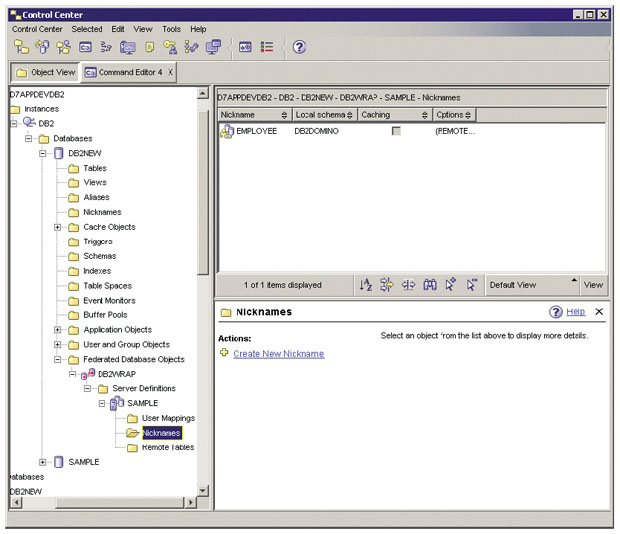The height and width of the screenshot is (534, 620).
Task: Click the DB2WRAP wrapper icon
Action: 88,374
